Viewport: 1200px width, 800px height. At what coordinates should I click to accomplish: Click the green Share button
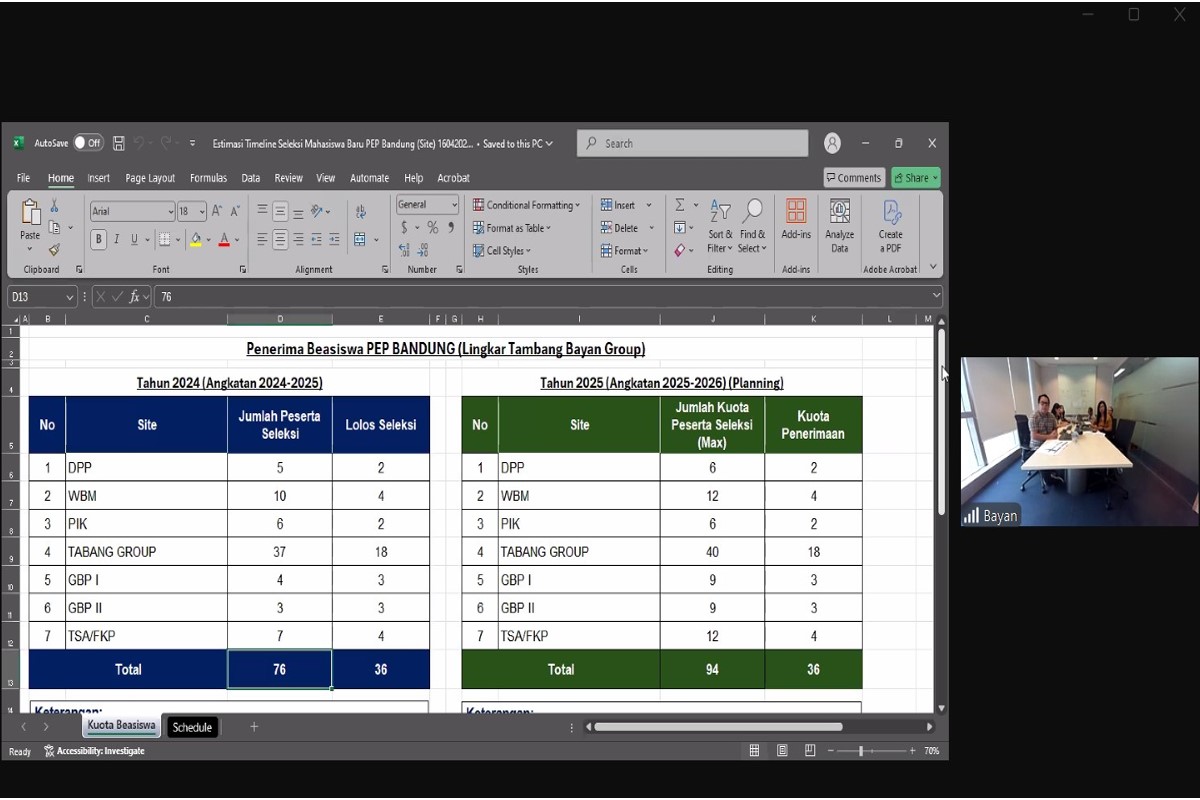tap(915, 178)
